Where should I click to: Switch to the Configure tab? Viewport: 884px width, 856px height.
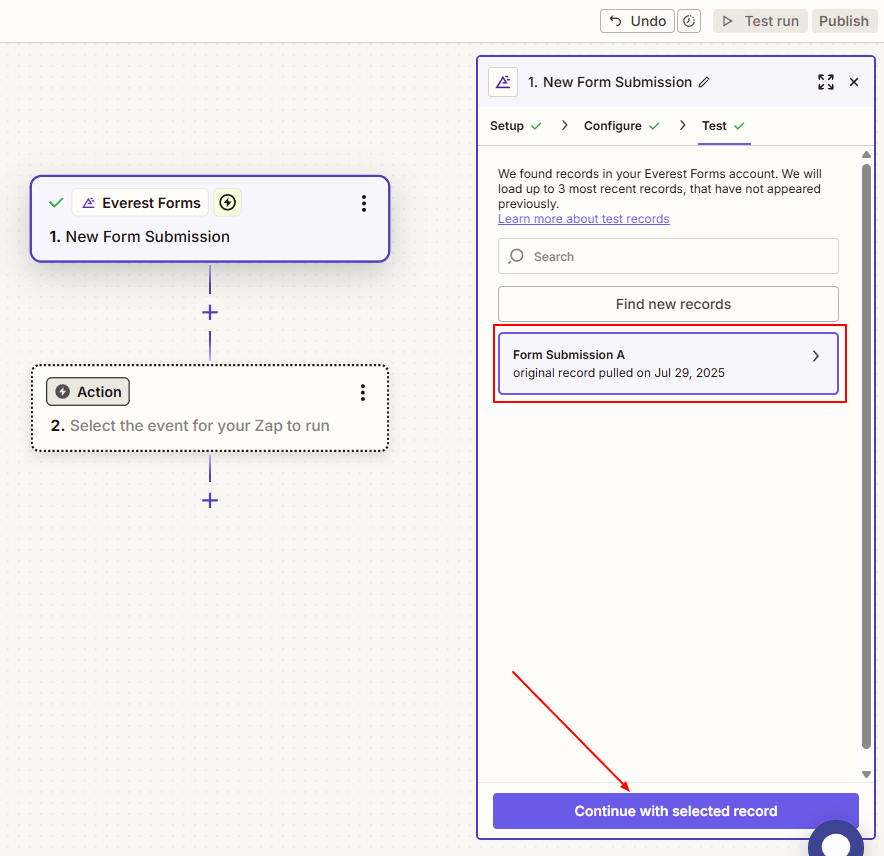tap(613, 125)
